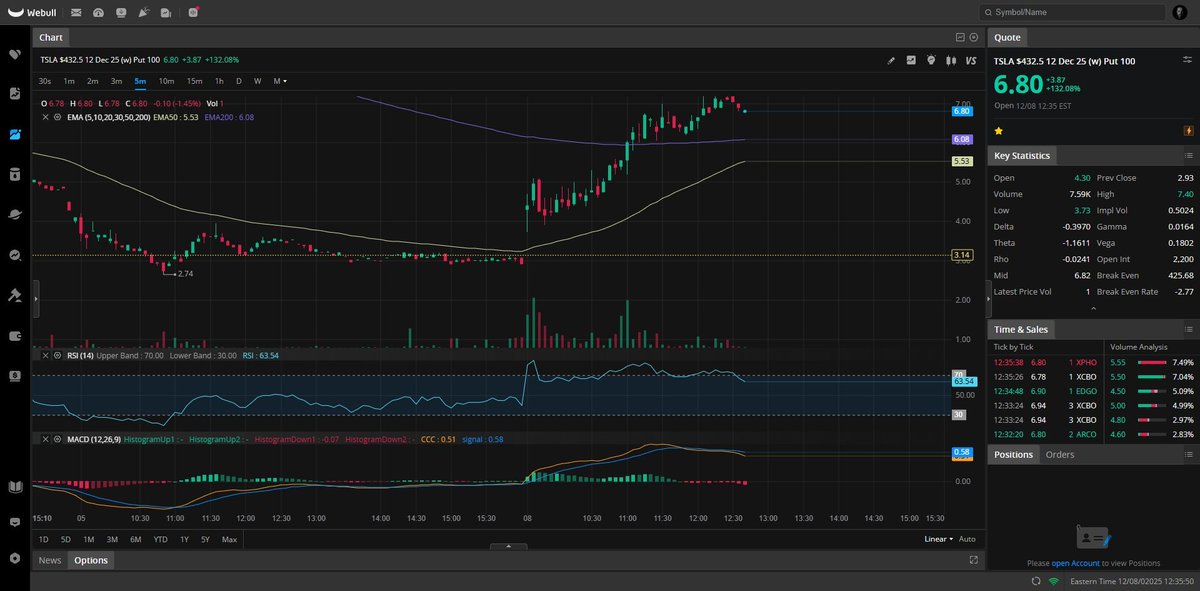Toggle MACD visibility eye

(x=57, y=439)
